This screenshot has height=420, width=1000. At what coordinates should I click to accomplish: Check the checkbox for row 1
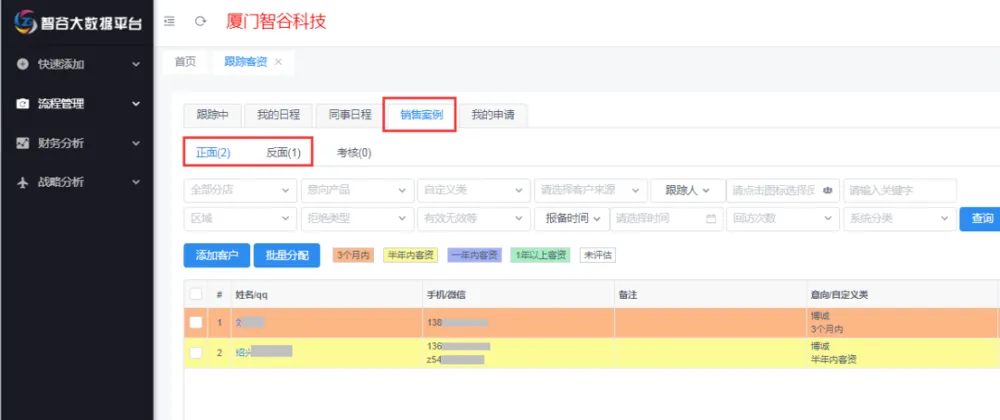[x=196, y=322]
